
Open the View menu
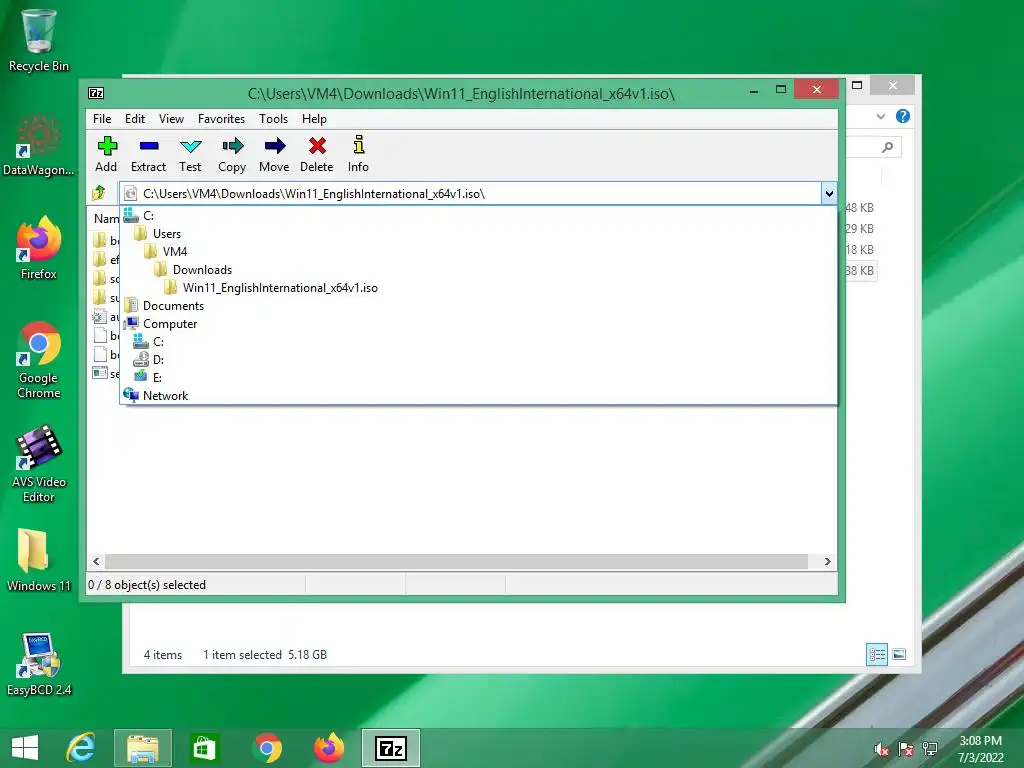171,119
